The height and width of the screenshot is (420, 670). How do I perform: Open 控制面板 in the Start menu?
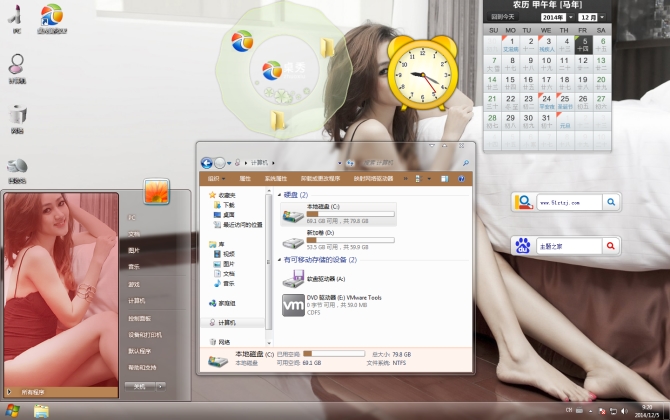pos(139,318)
